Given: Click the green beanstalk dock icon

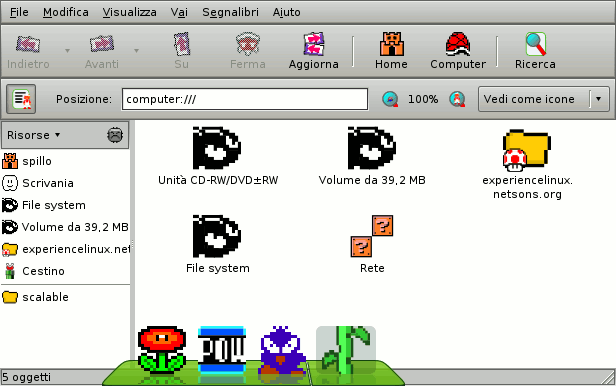Looking at the screenshot, I should [346, 349].
